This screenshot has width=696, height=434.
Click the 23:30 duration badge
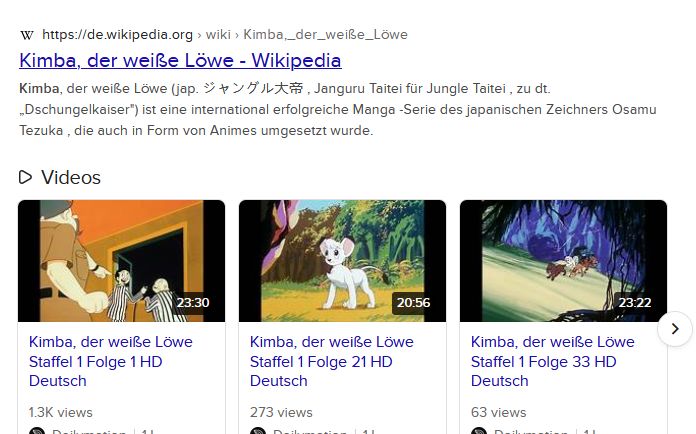(193, 303)
